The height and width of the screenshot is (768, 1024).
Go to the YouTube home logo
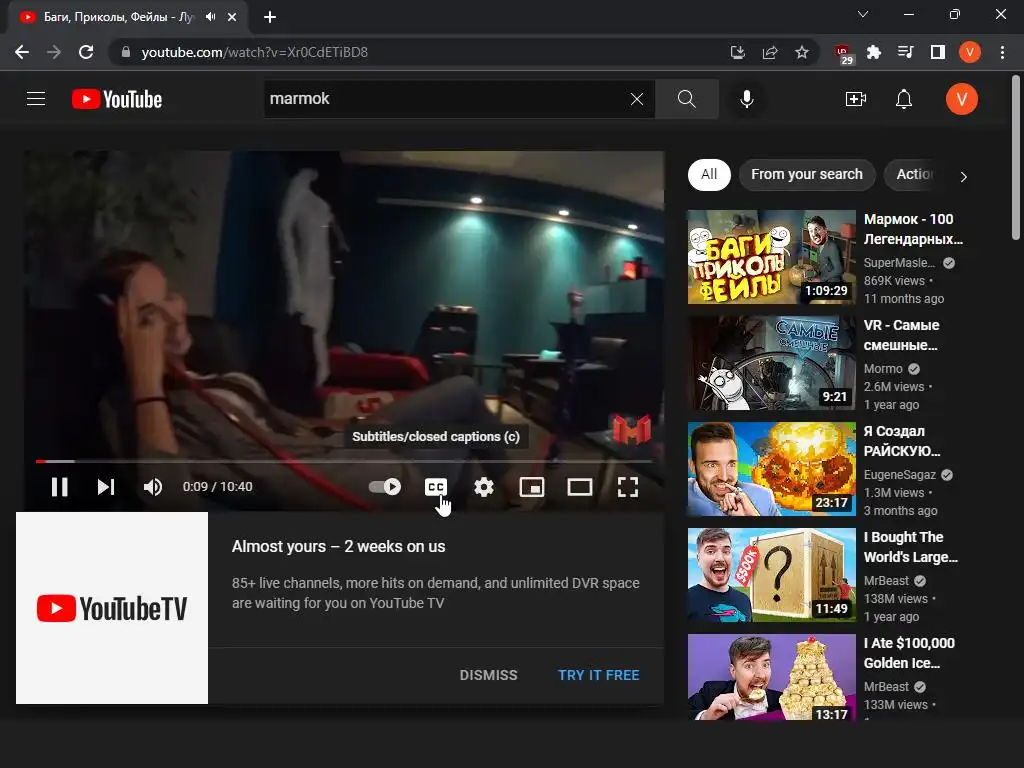[x=117, y=99]
